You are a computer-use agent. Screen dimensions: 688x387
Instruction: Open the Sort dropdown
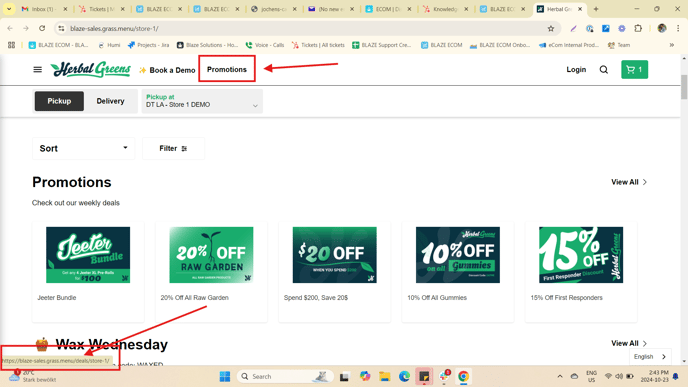pyautogui.click(x=83, y=148)
